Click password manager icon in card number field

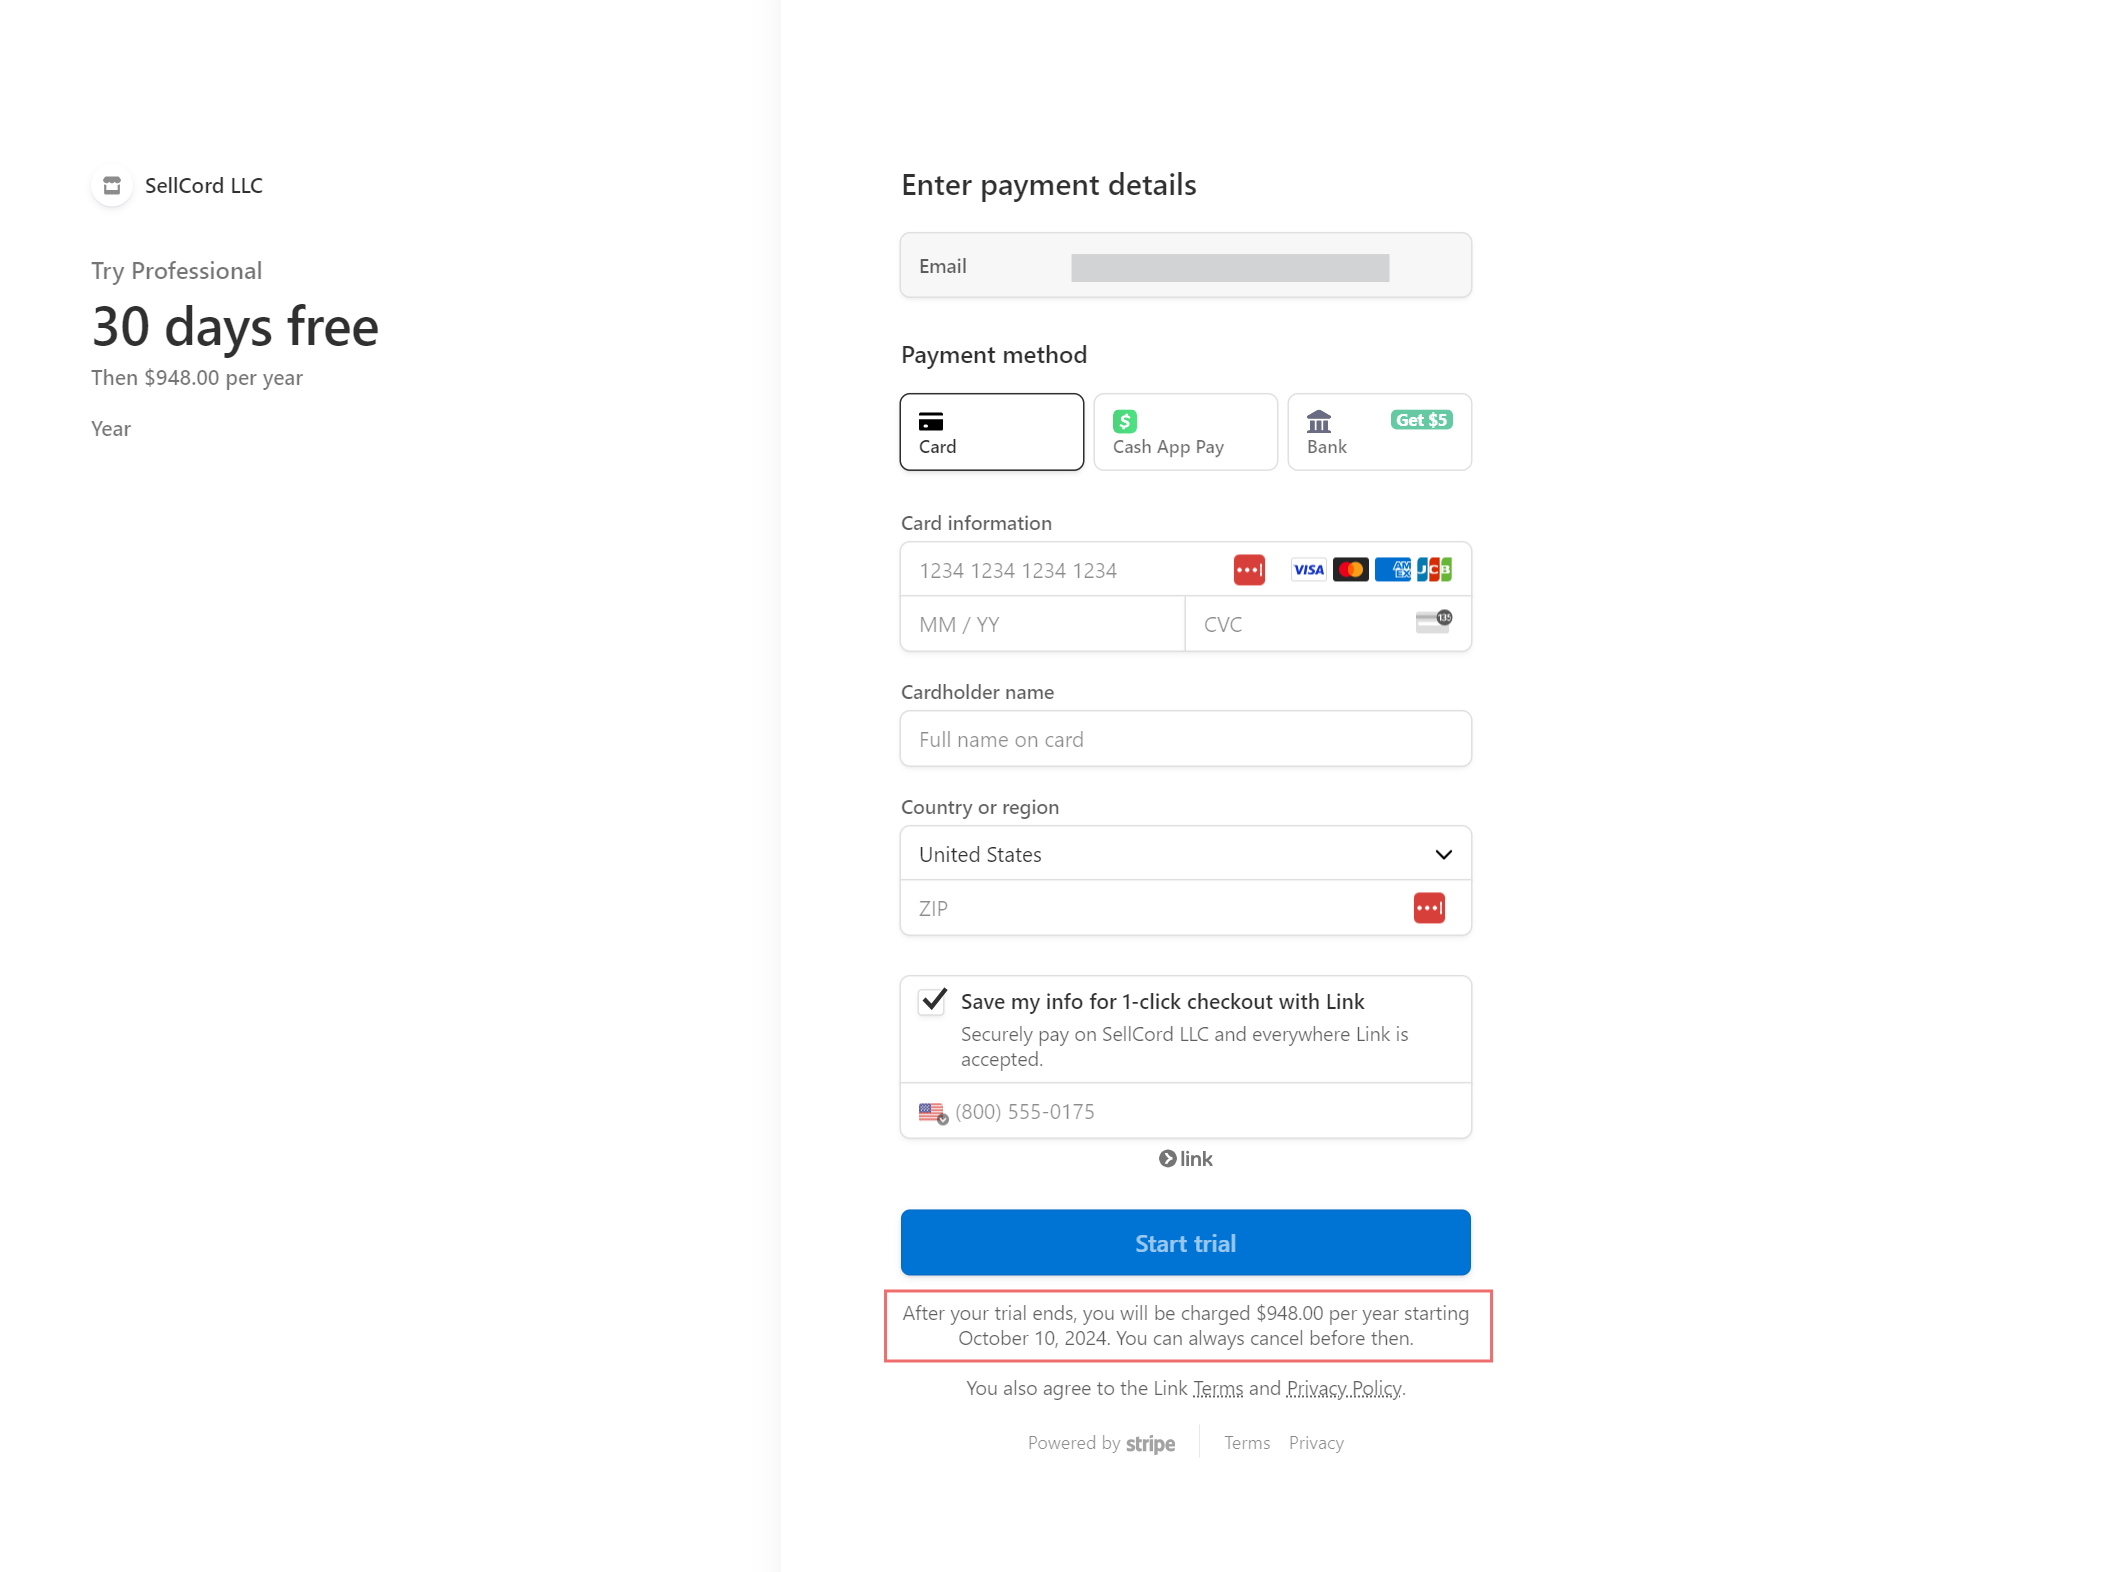1248,570
